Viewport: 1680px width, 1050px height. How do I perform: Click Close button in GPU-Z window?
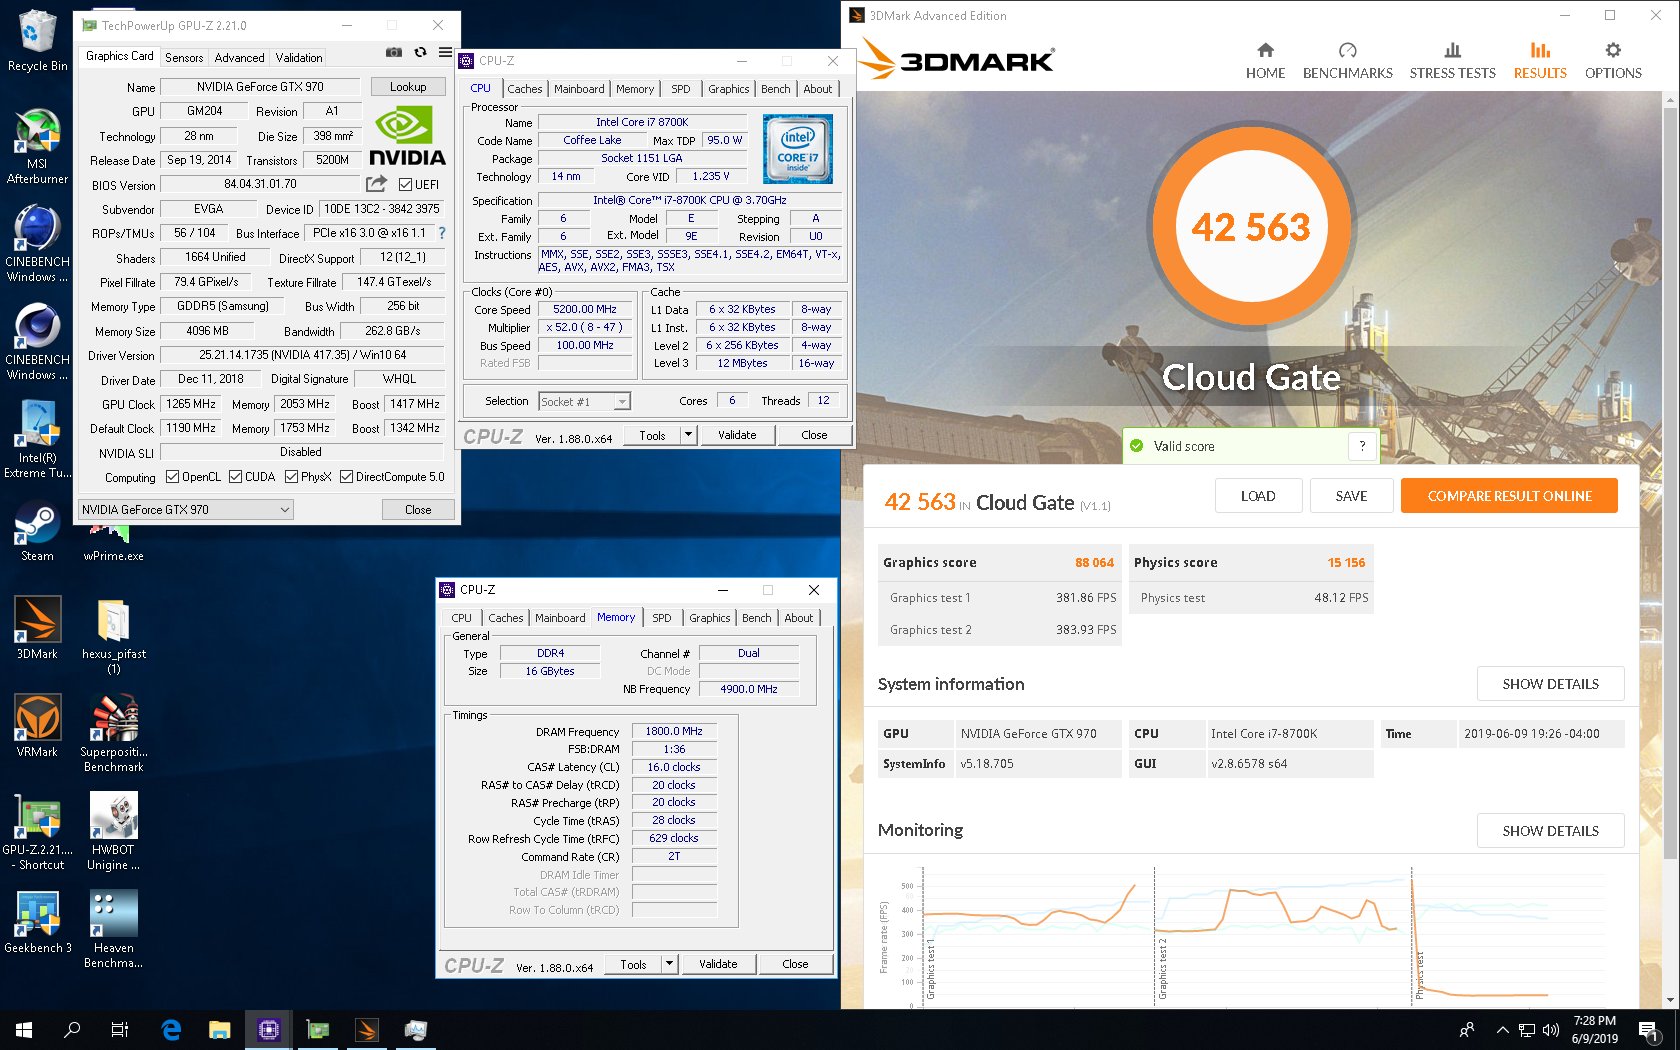tap(418, 510)
